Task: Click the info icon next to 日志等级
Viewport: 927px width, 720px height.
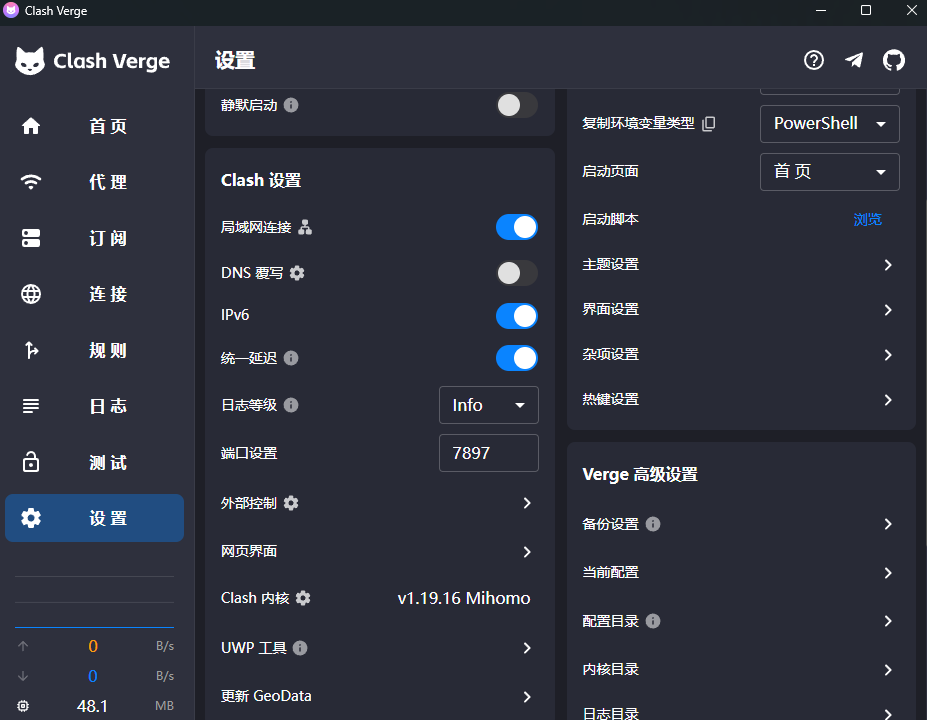Action: pos(291,405)
